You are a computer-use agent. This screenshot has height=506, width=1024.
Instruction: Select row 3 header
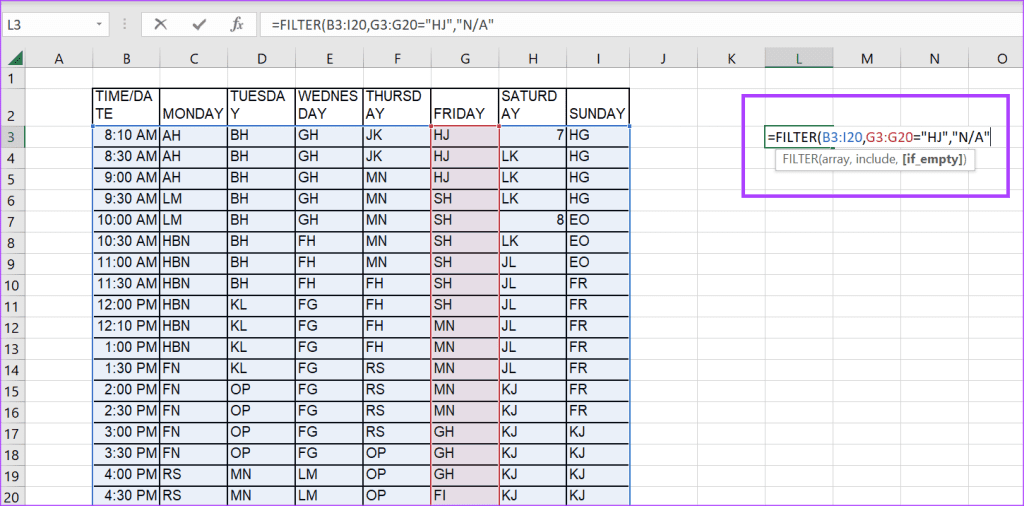[x=12, y=135]
